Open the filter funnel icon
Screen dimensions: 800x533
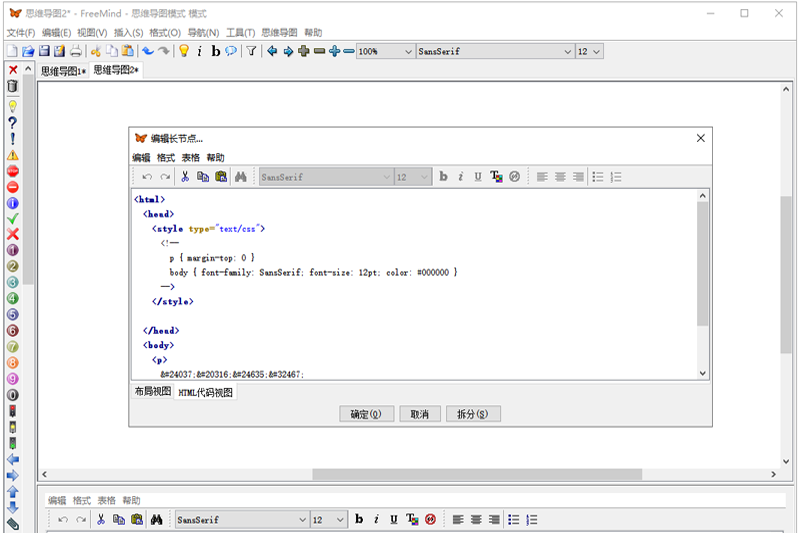pyautogui.click(x=252, y=51)
